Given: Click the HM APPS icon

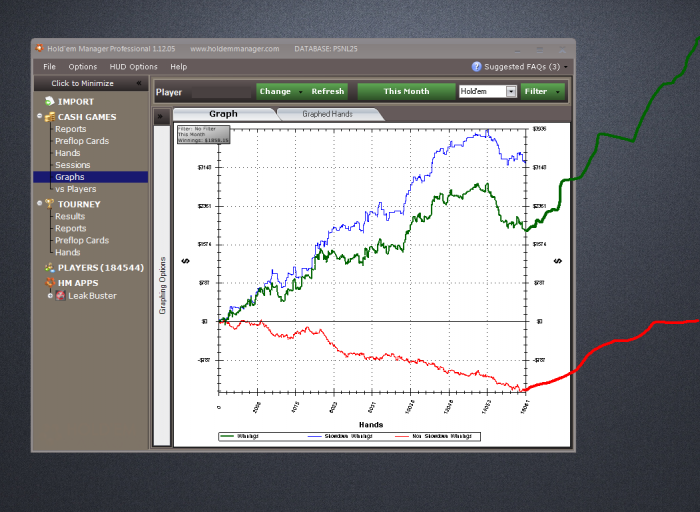Looking at the screenshot, I should [x=50, y=283].
